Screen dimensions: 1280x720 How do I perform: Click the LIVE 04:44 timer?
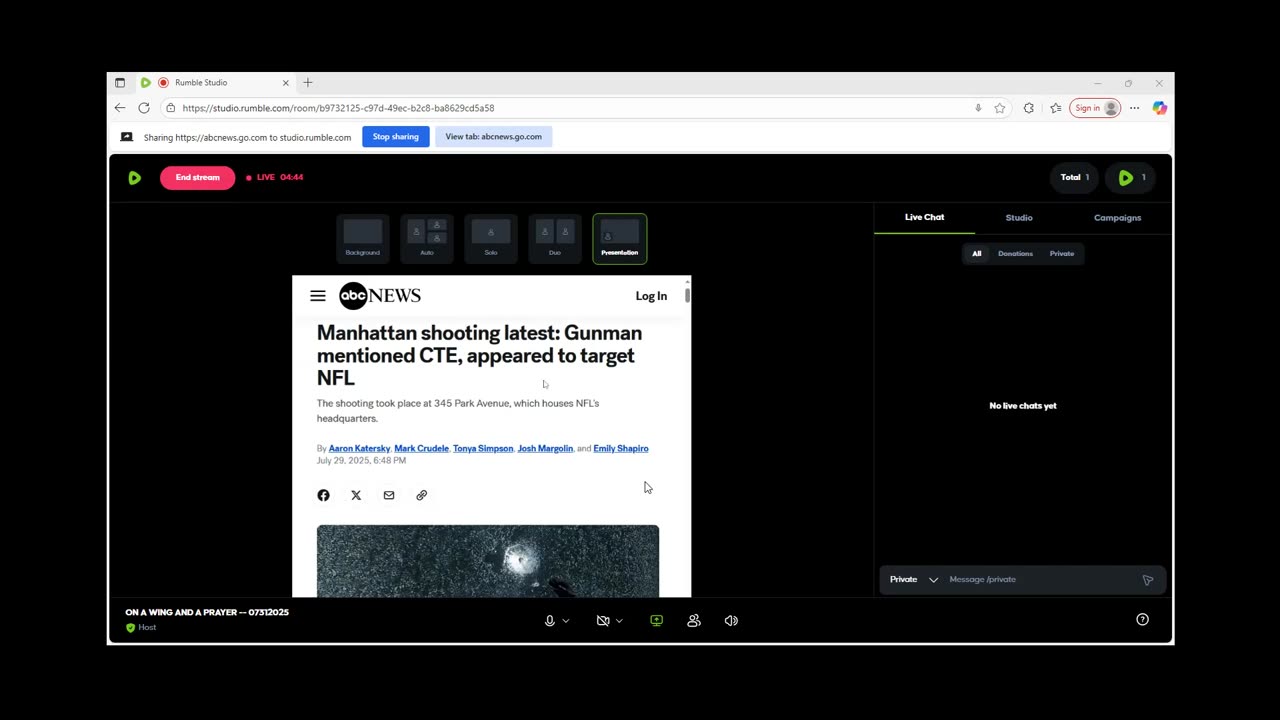pyautogui.click(x=274, y=178)
